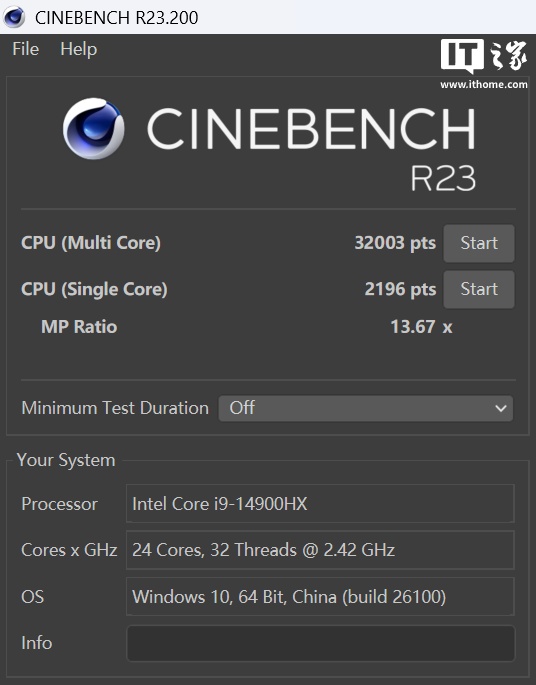Viewport: 536px width, 685px height.
Task: Click the Cinebench icon in the title bar
Action: (x=14, y=17)
